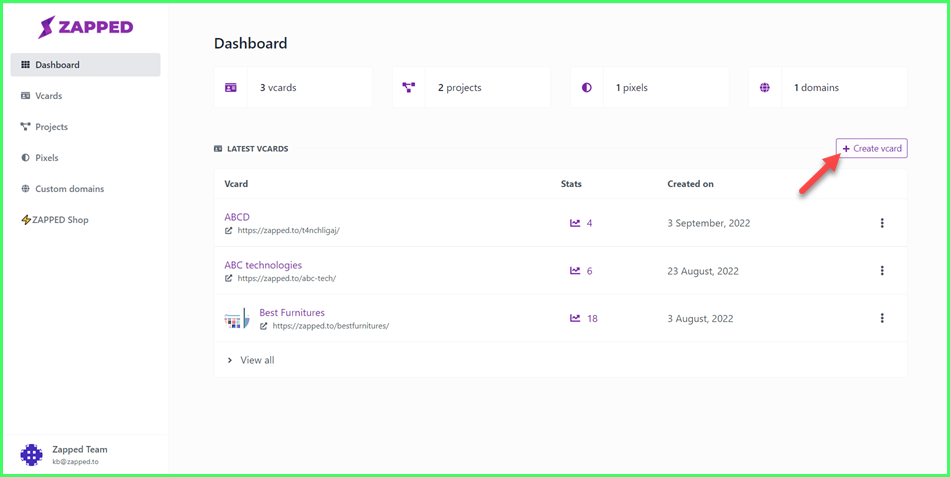
Task: Open the three-dot menu for ABCD
Action: pyautogui.click(x=882, y=223)
